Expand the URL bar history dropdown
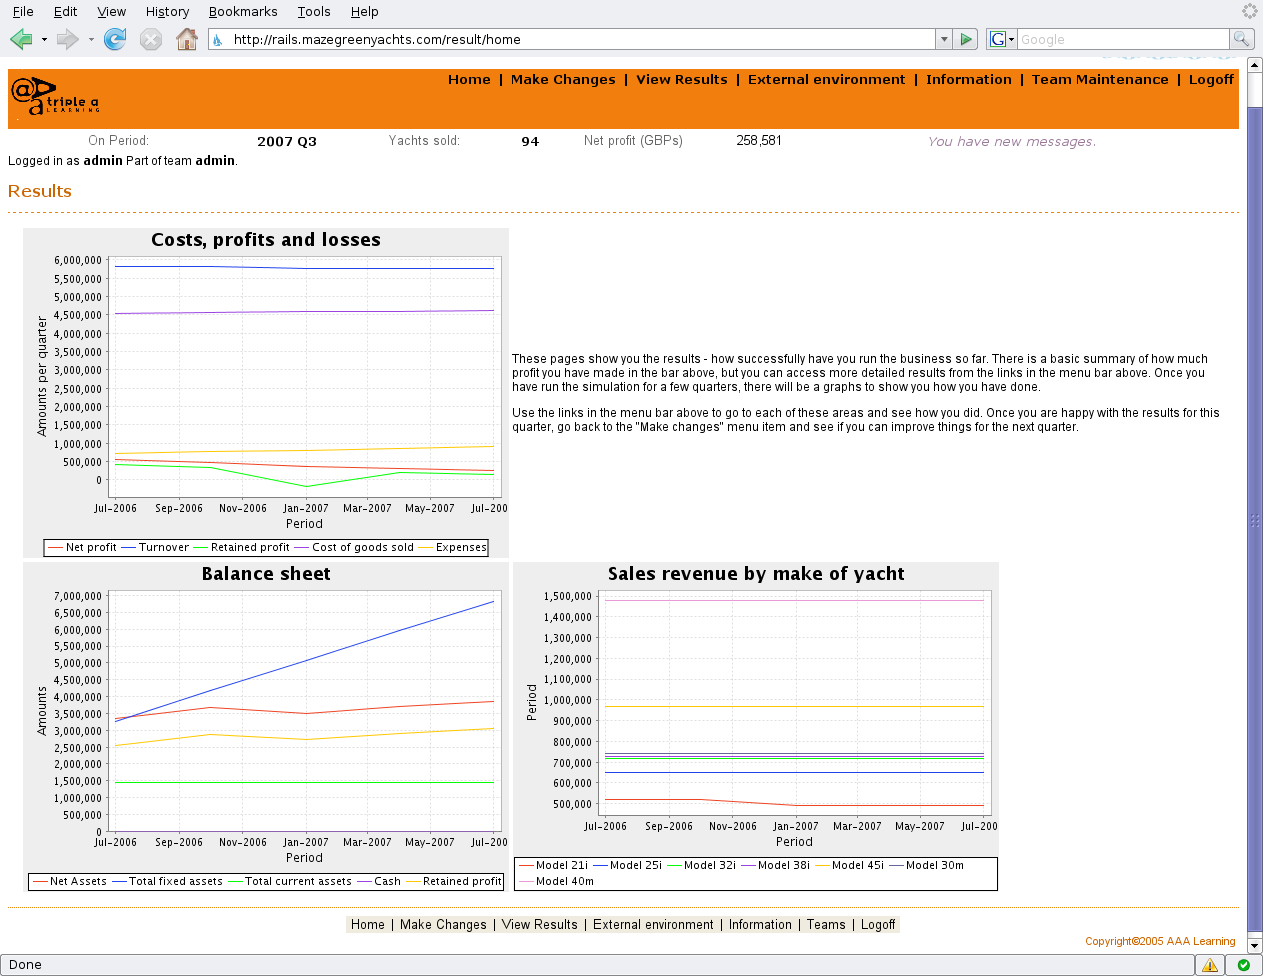The height and width of the screenshot is (976, 1263). [x=944, y=39]
